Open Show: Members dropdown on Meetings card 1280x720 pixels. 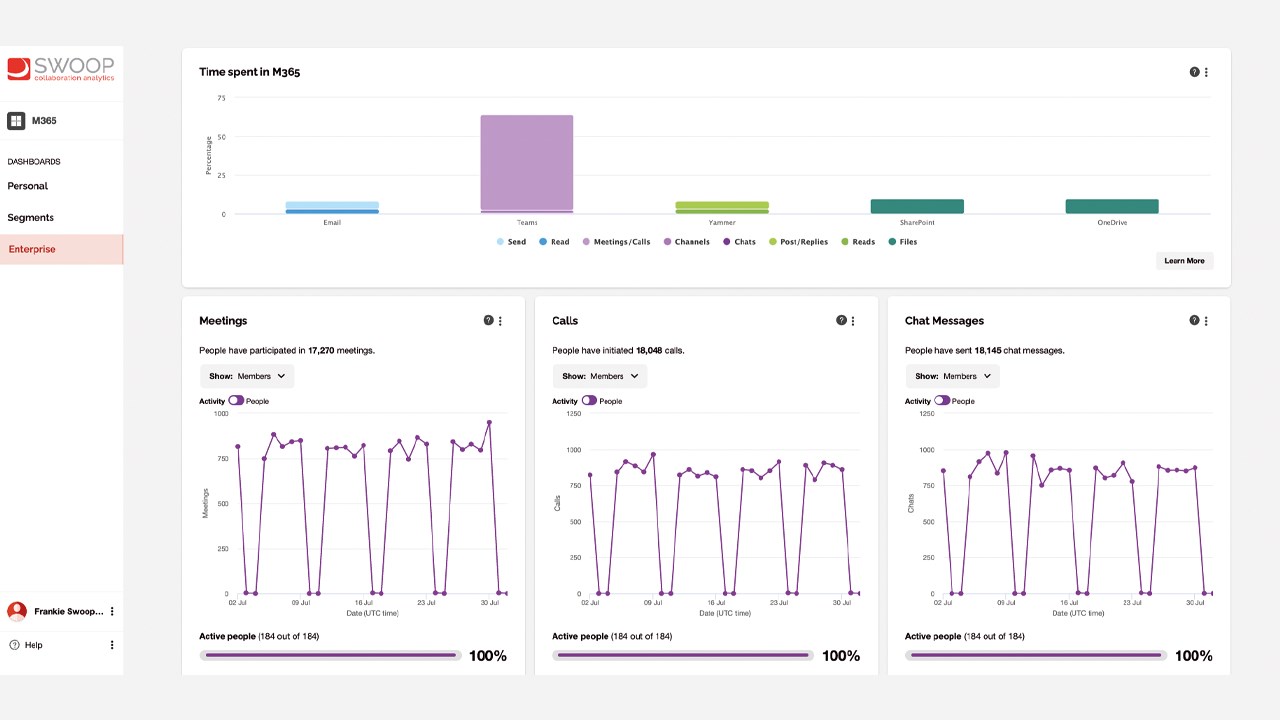(x=247, y=376)
